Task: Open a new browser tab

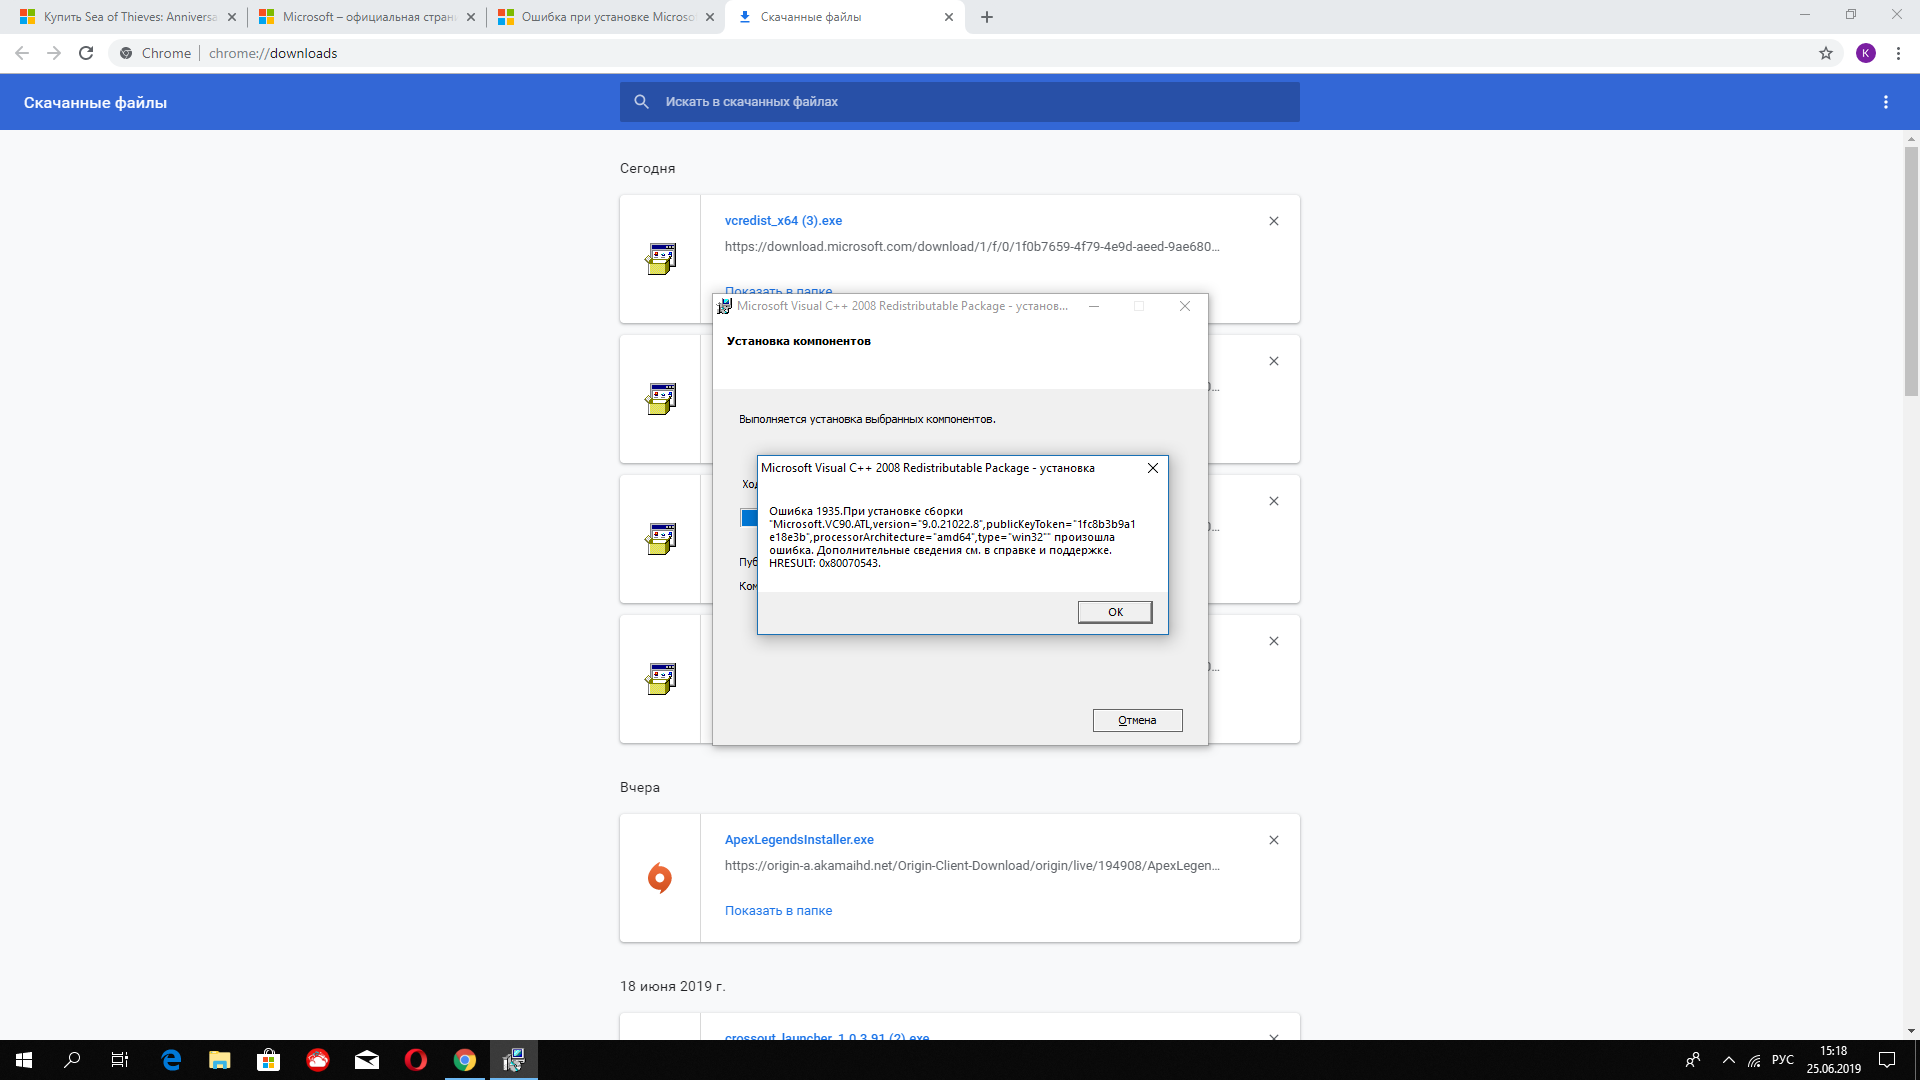Action: 987,17
